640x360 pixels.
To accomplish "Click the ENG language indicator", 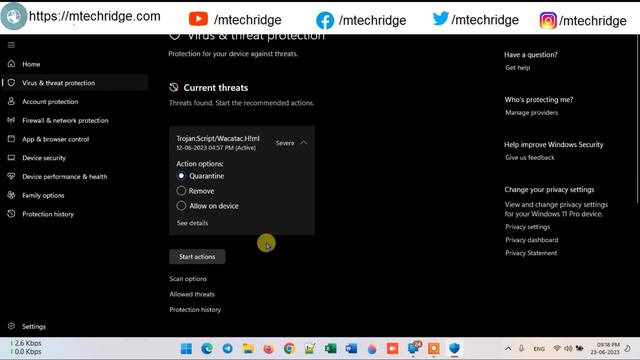I will click(539, 349).
